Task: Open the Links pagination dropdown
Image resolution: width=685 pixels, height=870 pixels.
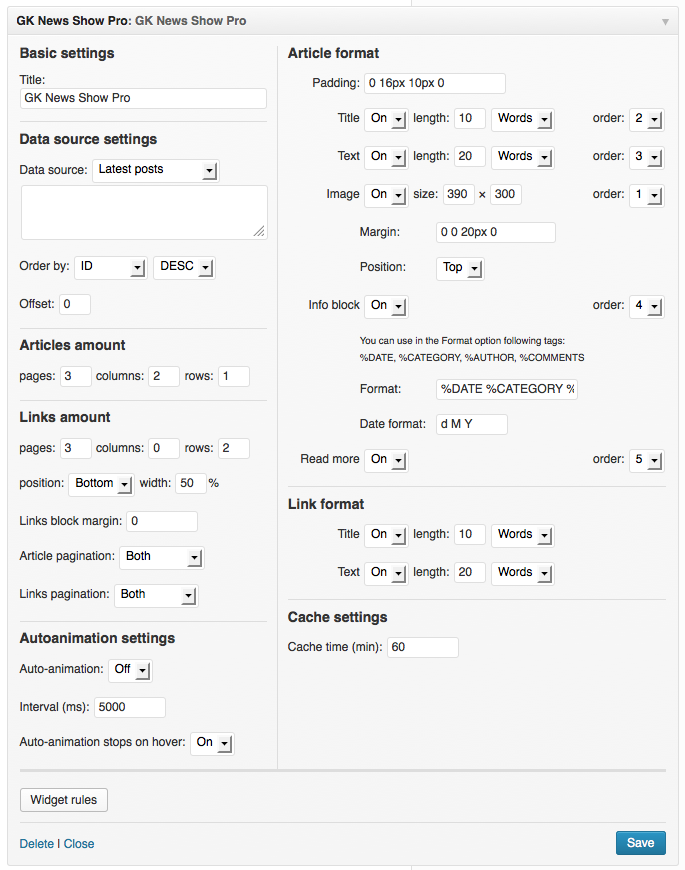Action: tap(156, 595)
